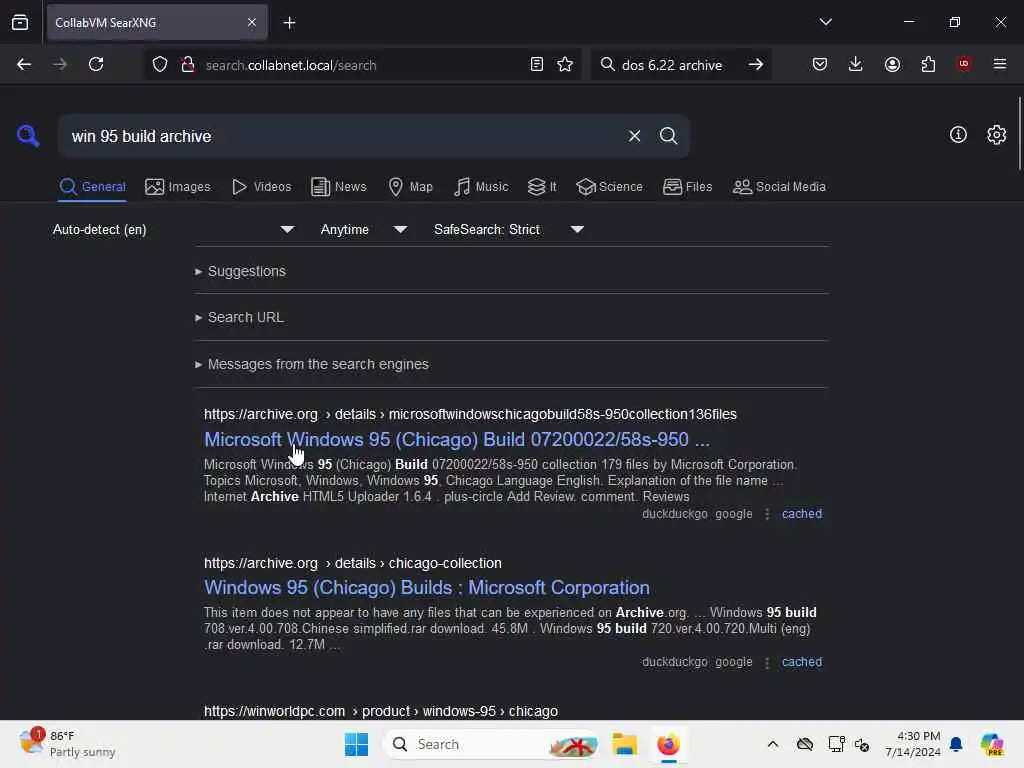Open the notification bell
The image size is (1024, 768).
click(956, 744)
